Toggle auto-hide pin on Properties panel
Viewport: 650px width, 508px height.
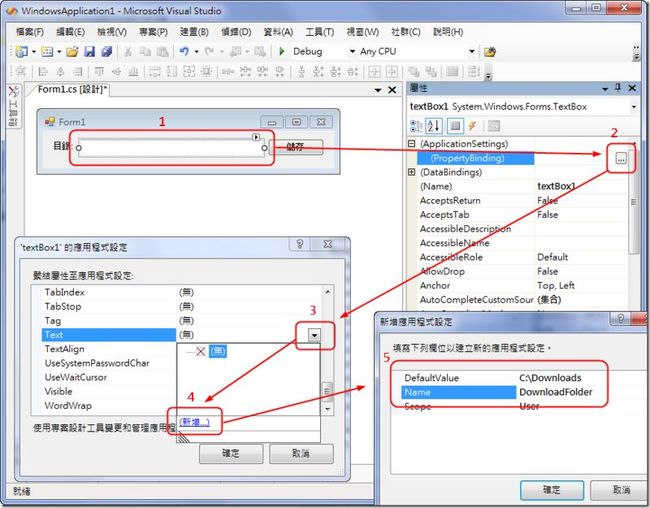click(618, 88)
